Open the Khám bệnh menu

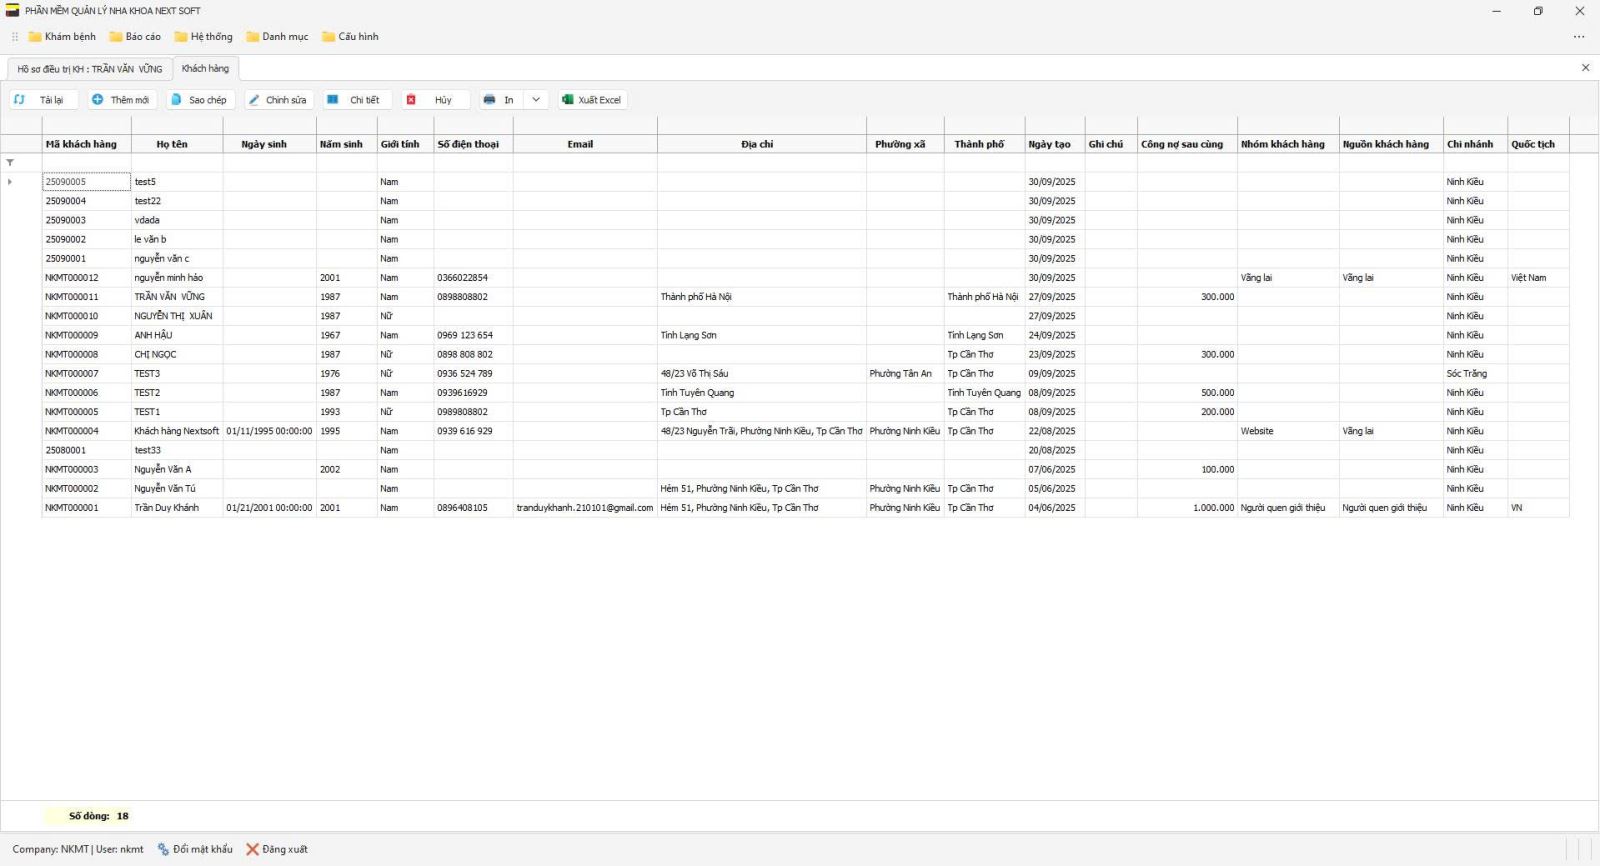(x=62, y=37)
